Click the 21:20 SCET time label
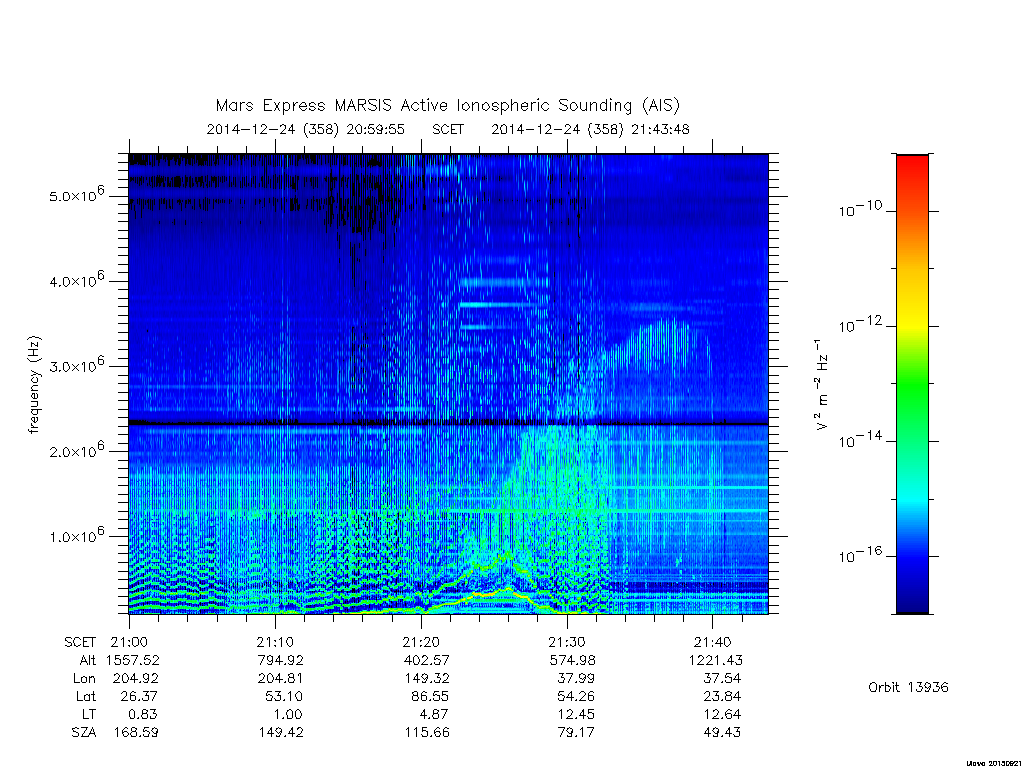 point(421,642)
